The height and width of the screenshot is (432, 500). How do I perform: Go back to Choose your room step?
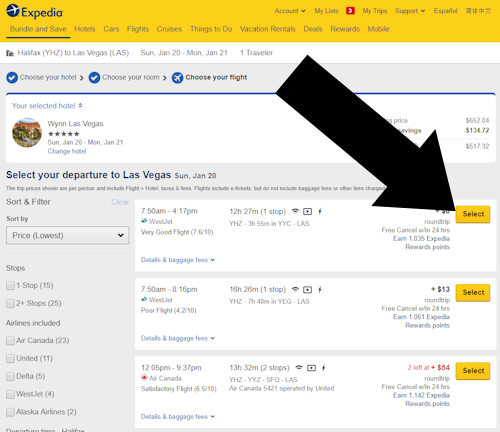click(x=131, y=77)
